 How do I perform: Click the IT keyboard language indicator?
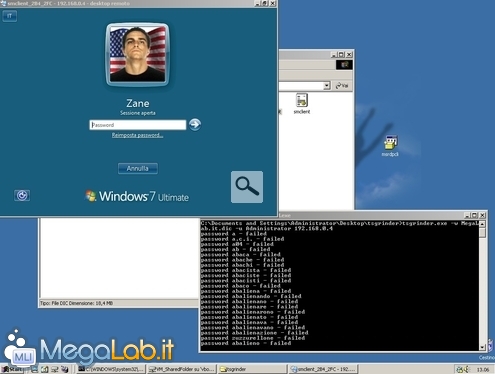(10, 16)
